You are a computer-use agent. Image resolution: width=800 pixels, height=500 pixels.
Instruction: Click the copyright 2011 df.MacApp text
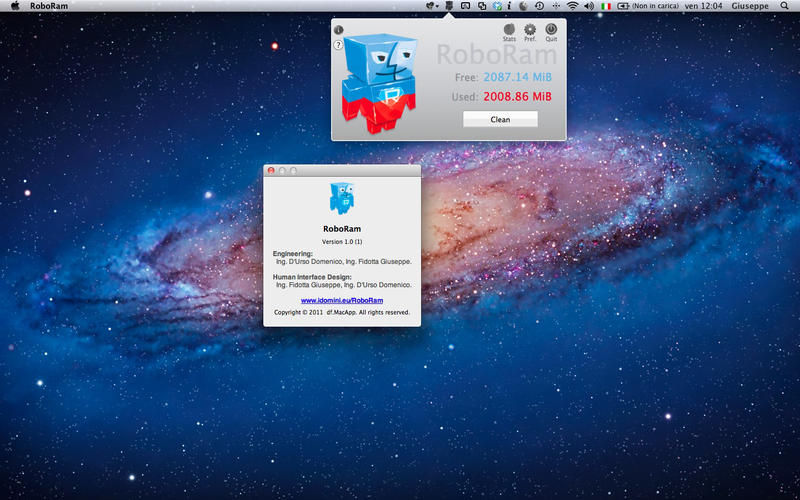(x=342, y=312)
